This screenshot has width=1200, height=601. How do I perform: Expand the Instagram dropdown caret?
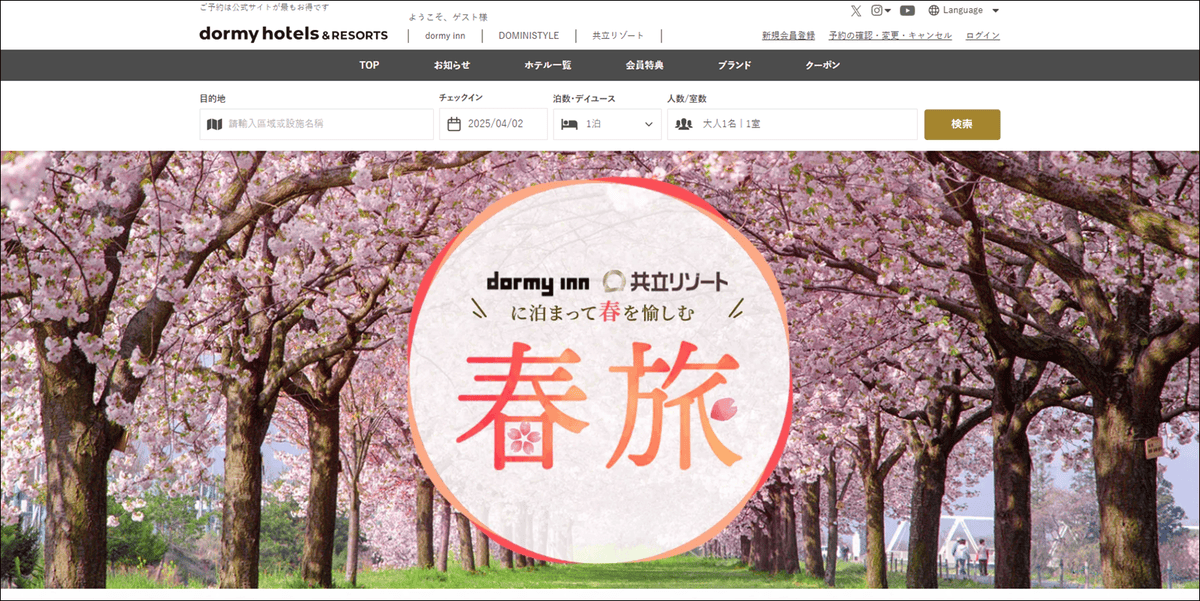(888, 11)
